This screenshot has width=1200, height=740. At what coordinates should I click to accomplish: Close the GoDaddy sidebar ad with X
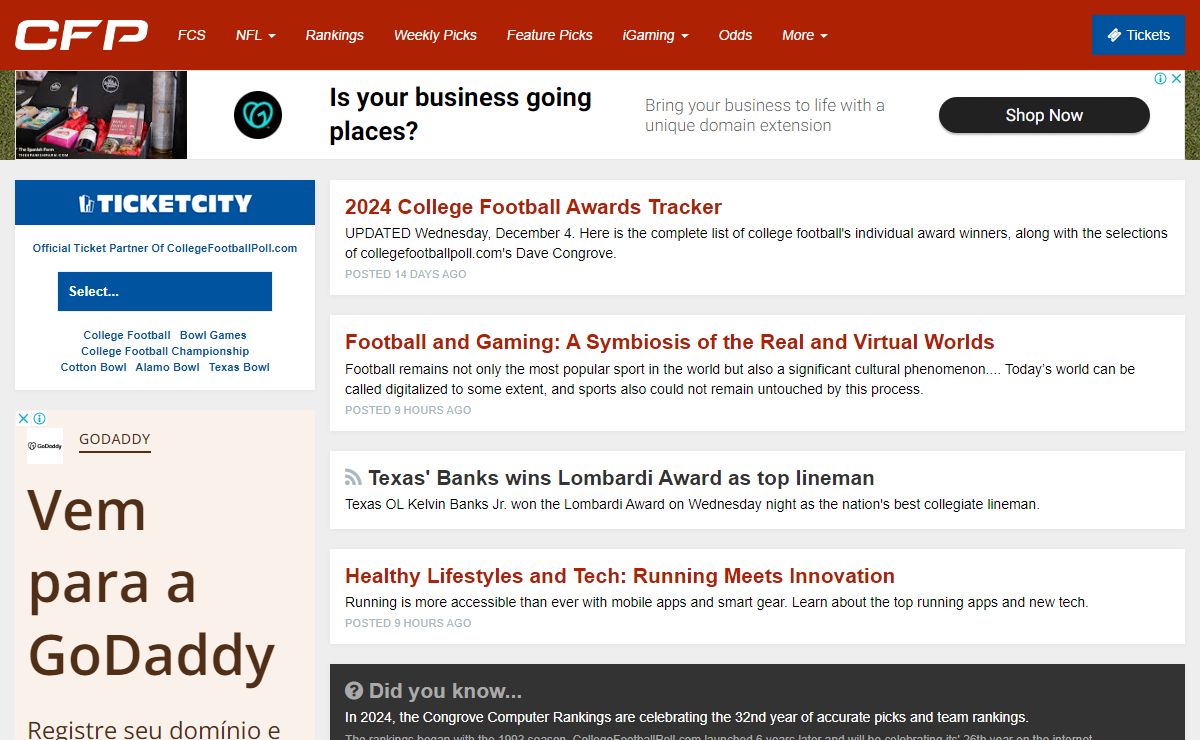click(x=24, y=419)
